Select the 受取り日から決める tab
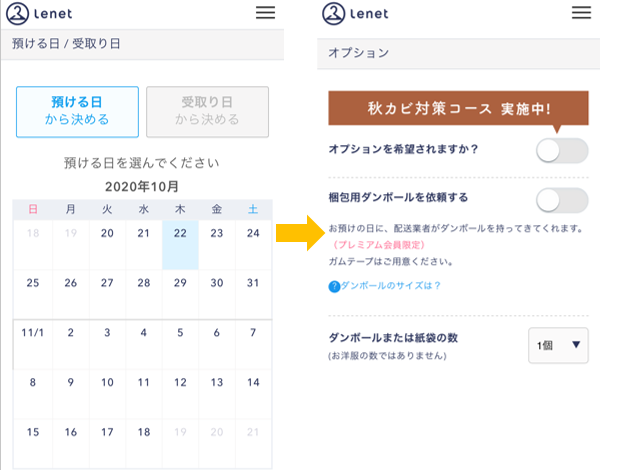This screenshot has height=470, width=634. tap(207, 112)
